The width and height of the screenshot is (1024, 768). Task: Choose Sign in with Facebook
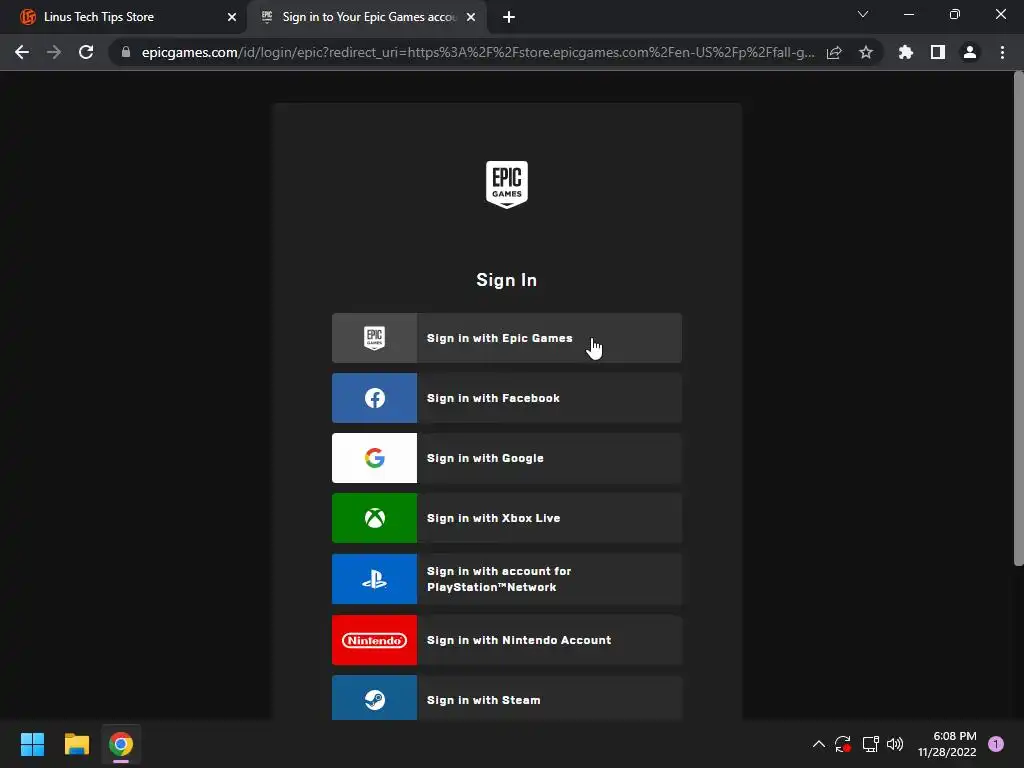tap(507, 398)
